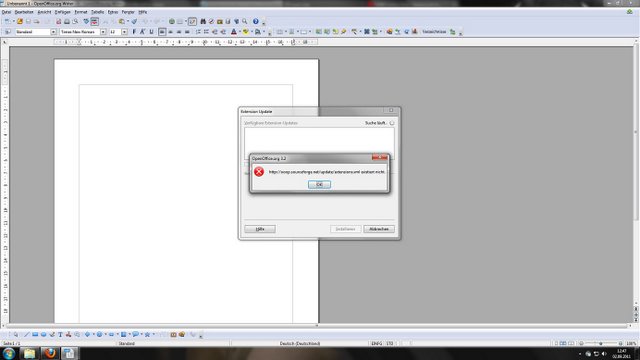640x360 pixels.
Task: Toggle Bold formatting in the toolbar
Action: point(134,32)
